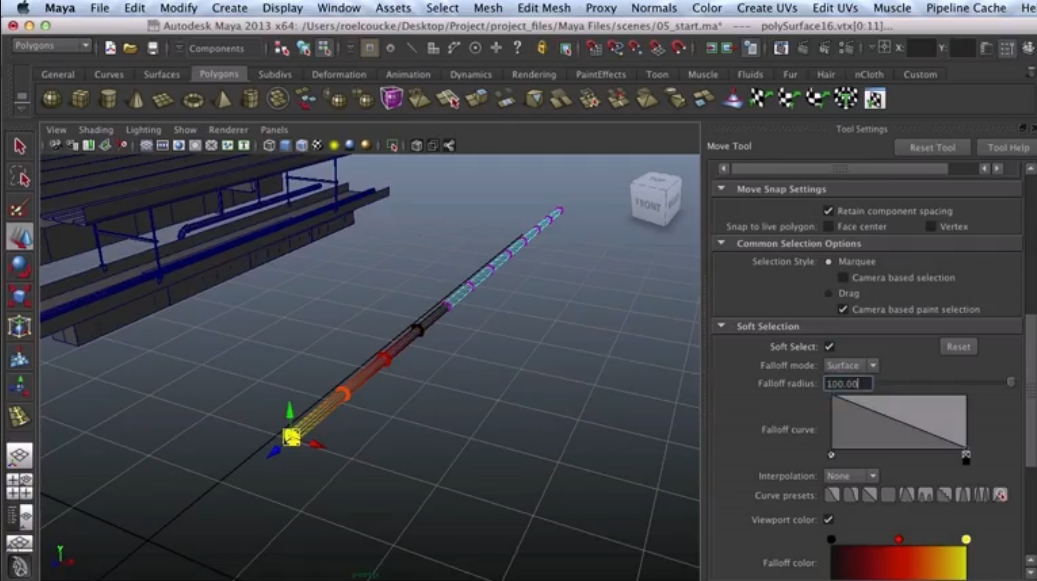Enable Camera based selection checkbox
The width and height of the screenshot is (1037, 581).
pos(843,278)
